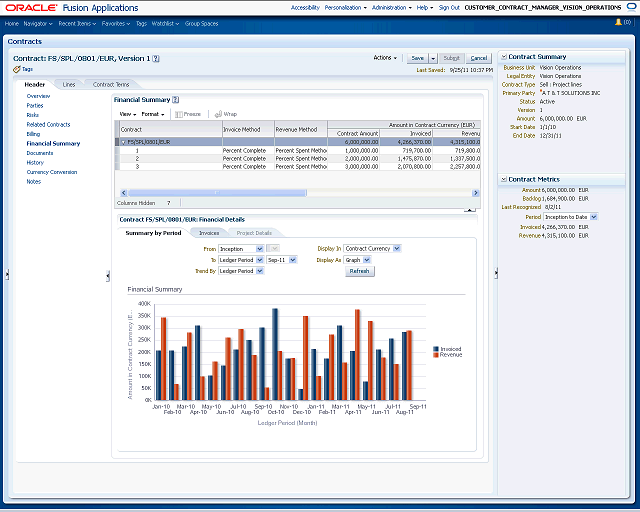The height and width of the screenshot is (512, 640).
Task: Click the Revenue legend orange swatch
Action: pos(436,355)
